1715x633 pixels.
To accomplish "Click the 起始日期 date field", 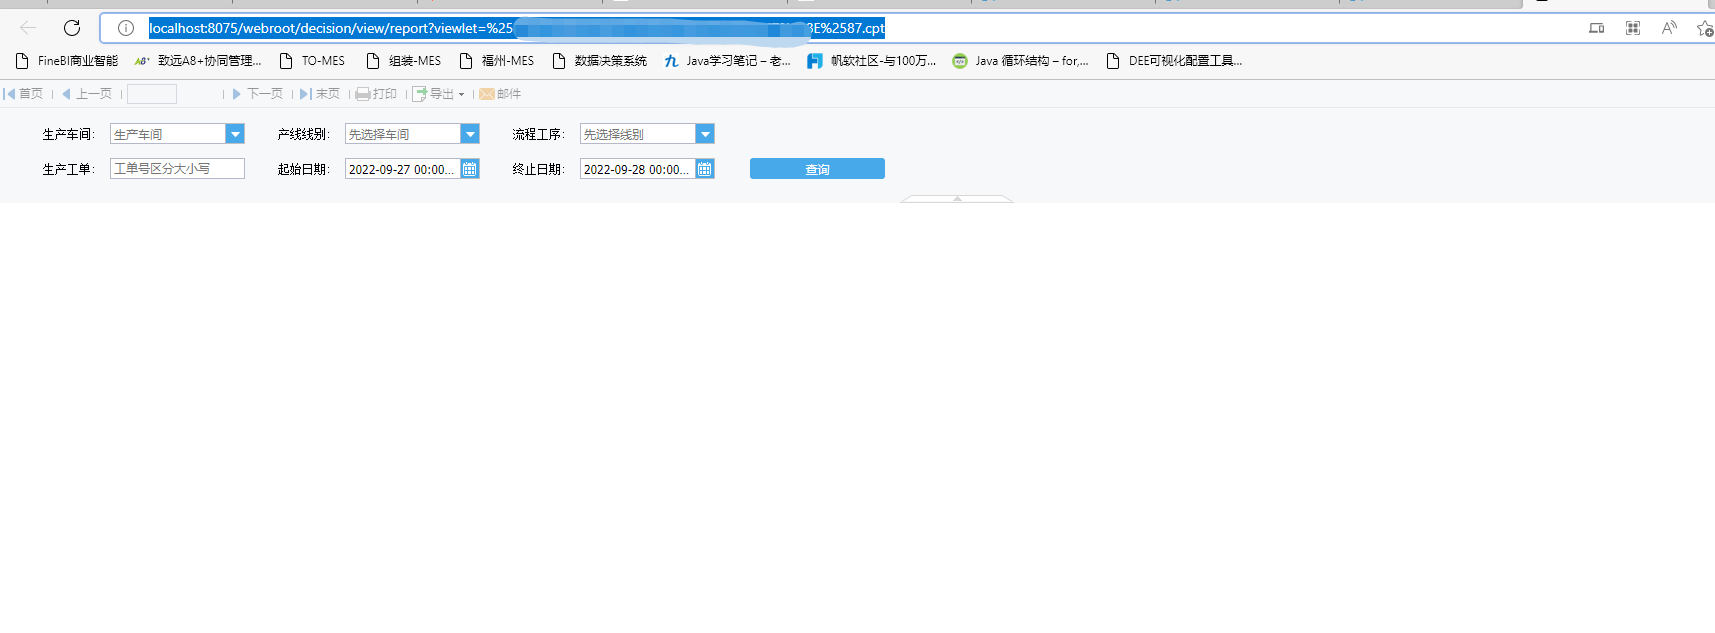I will [x=402, y=169].
